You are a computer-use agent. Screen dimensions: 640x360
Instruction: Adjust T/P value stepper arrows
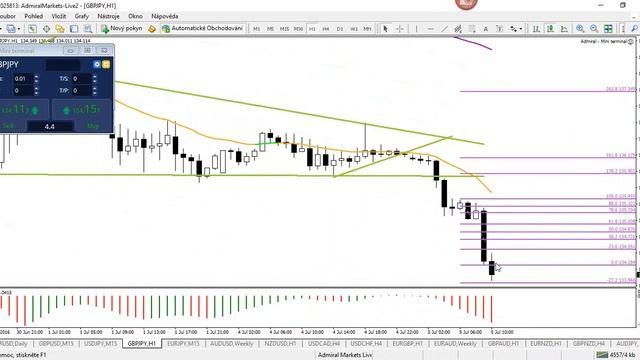[x=95, y=91]
